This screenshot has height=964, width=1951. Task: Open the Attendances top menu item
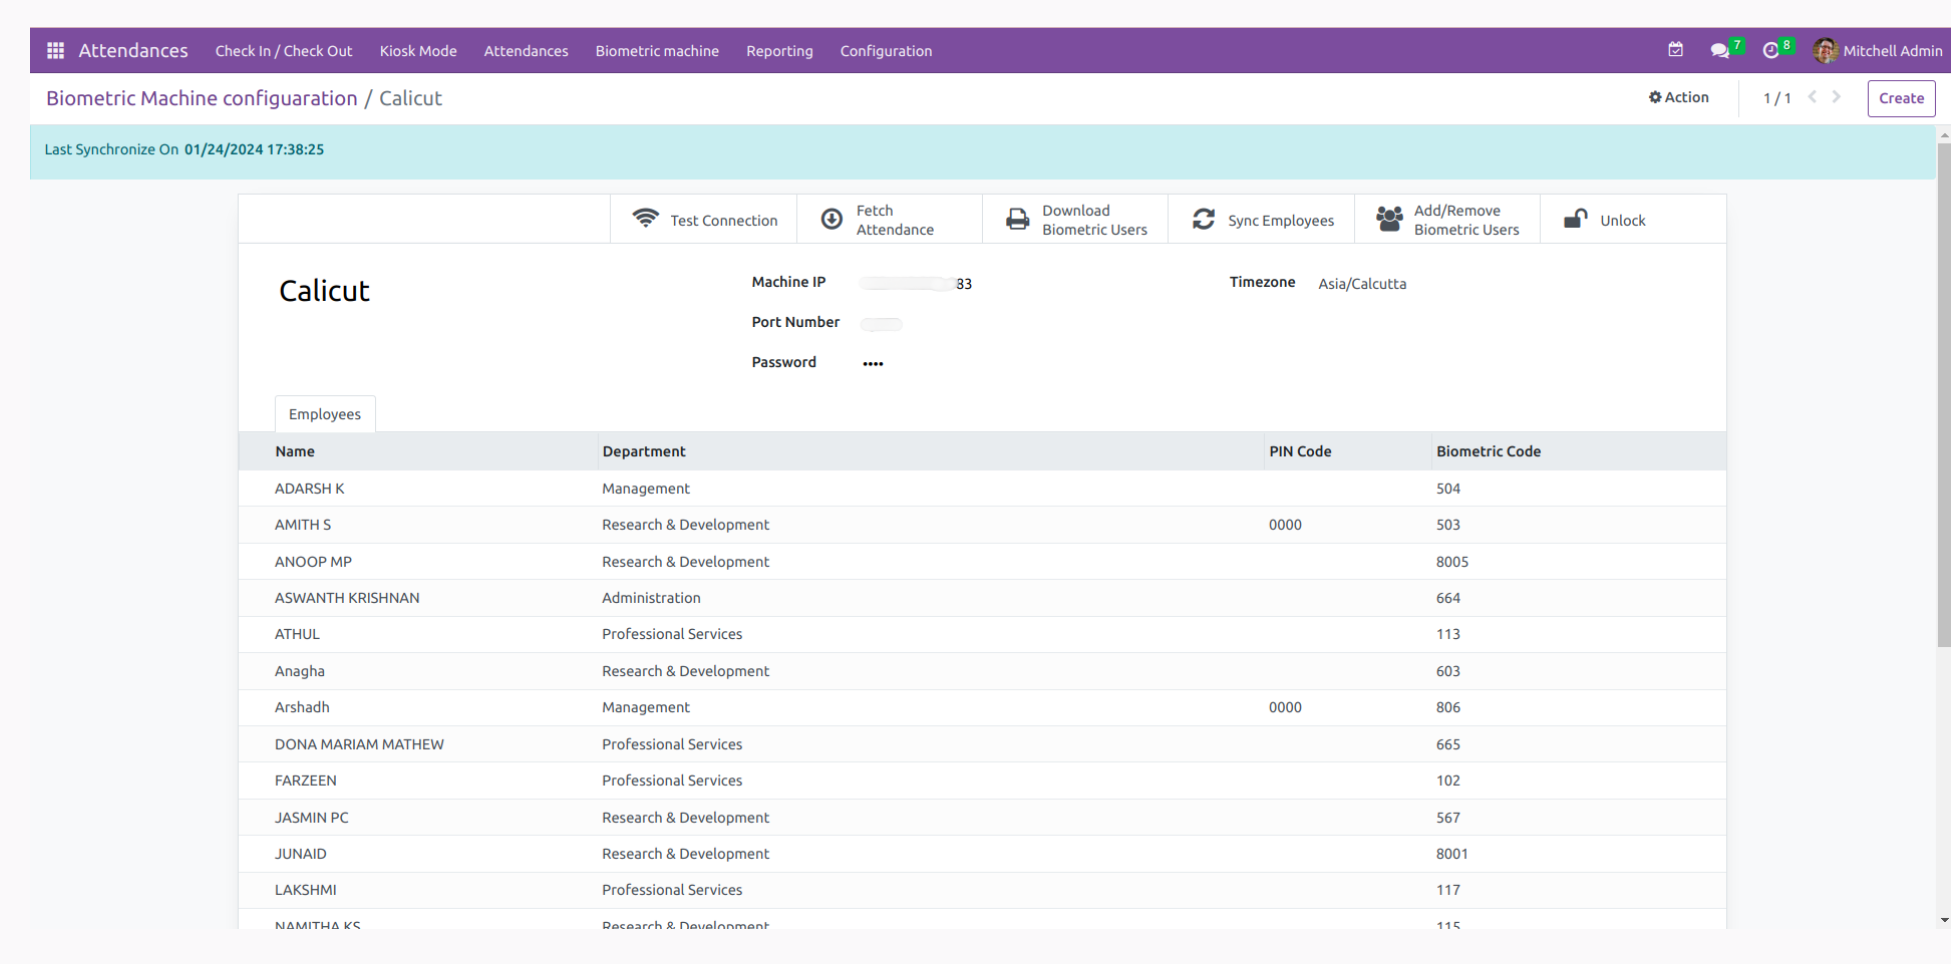tap(526, 51)
